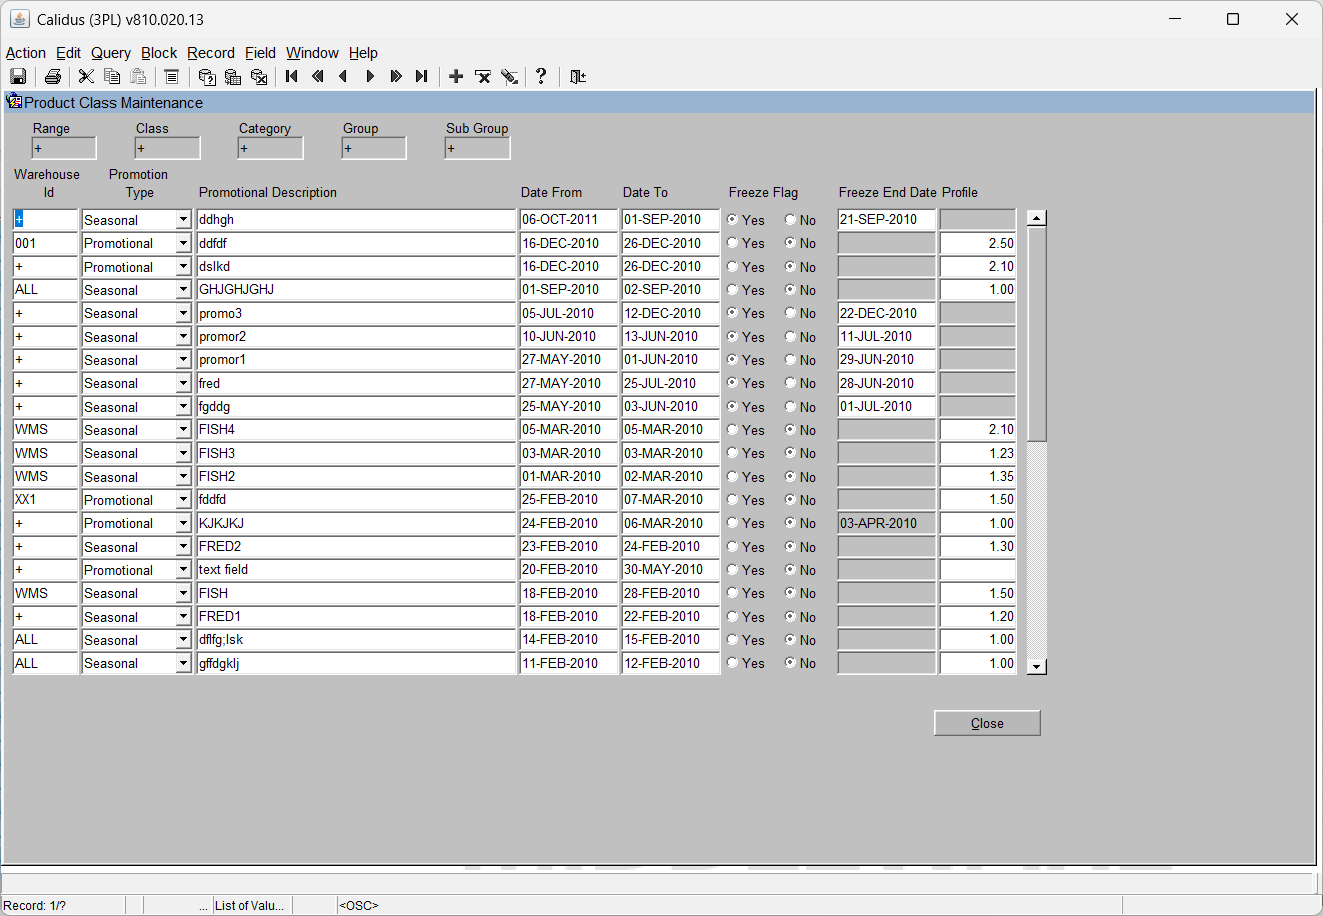Viewport: 1323px width, 916px height.
Task: Click the promor1 description cell
Action: (x=356, y=359)
